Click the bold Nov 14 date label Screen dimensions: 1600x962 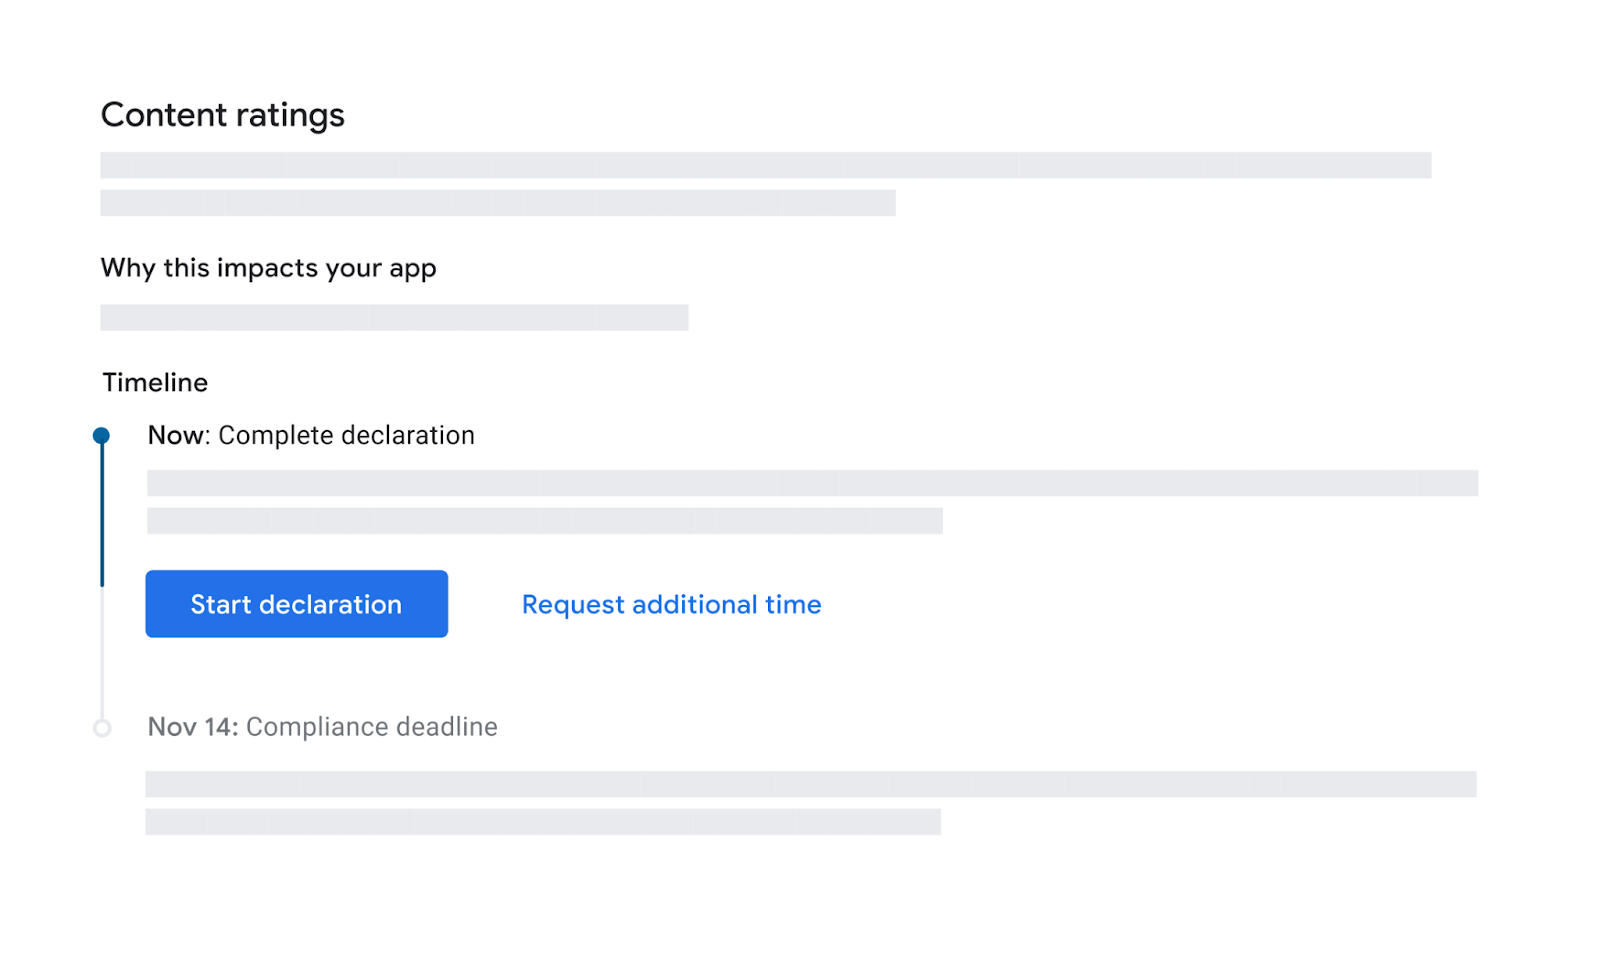coord(190,727)
